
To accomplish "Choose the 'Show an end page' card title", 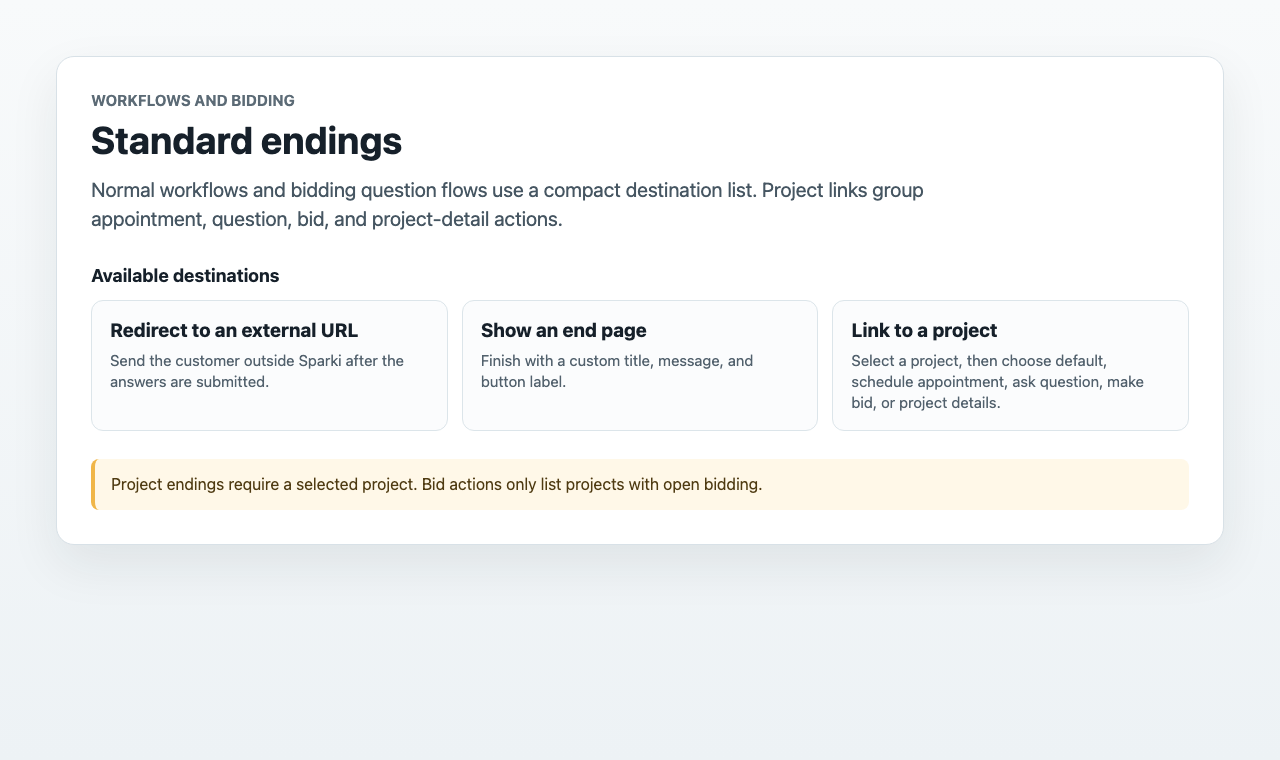I will pyautogui.click(x=564, y=330).
